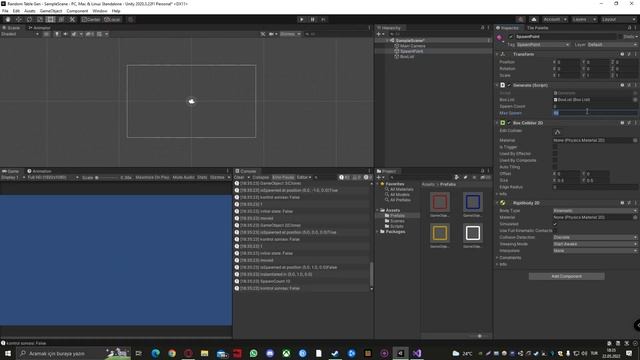
Task: Toggle Error Pause in Console
Action: point(283,177)
